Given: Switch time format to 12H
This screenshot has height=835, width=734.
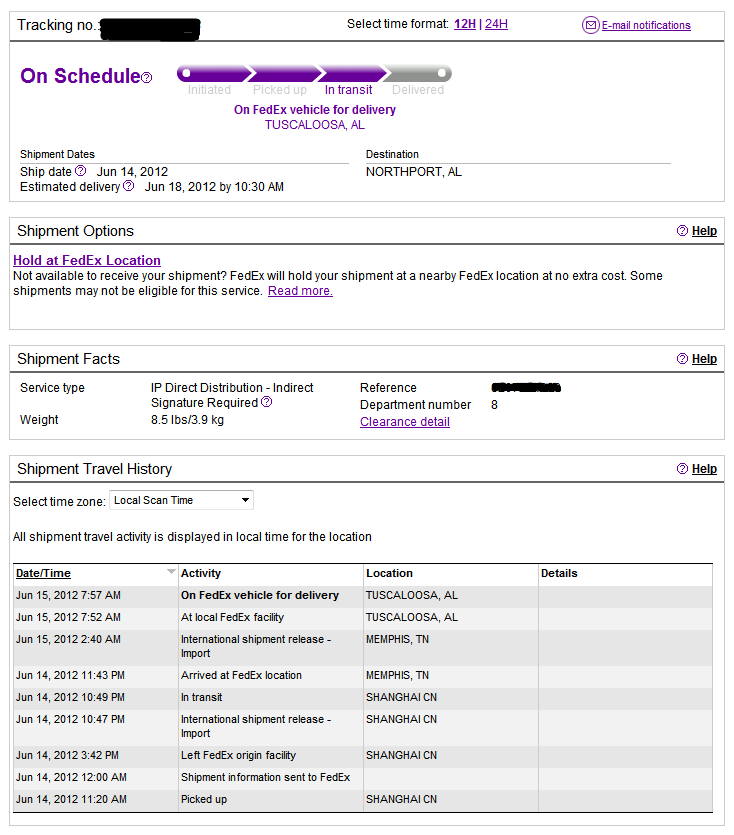Looking at the screenshot, I should (x=464, y=24).
